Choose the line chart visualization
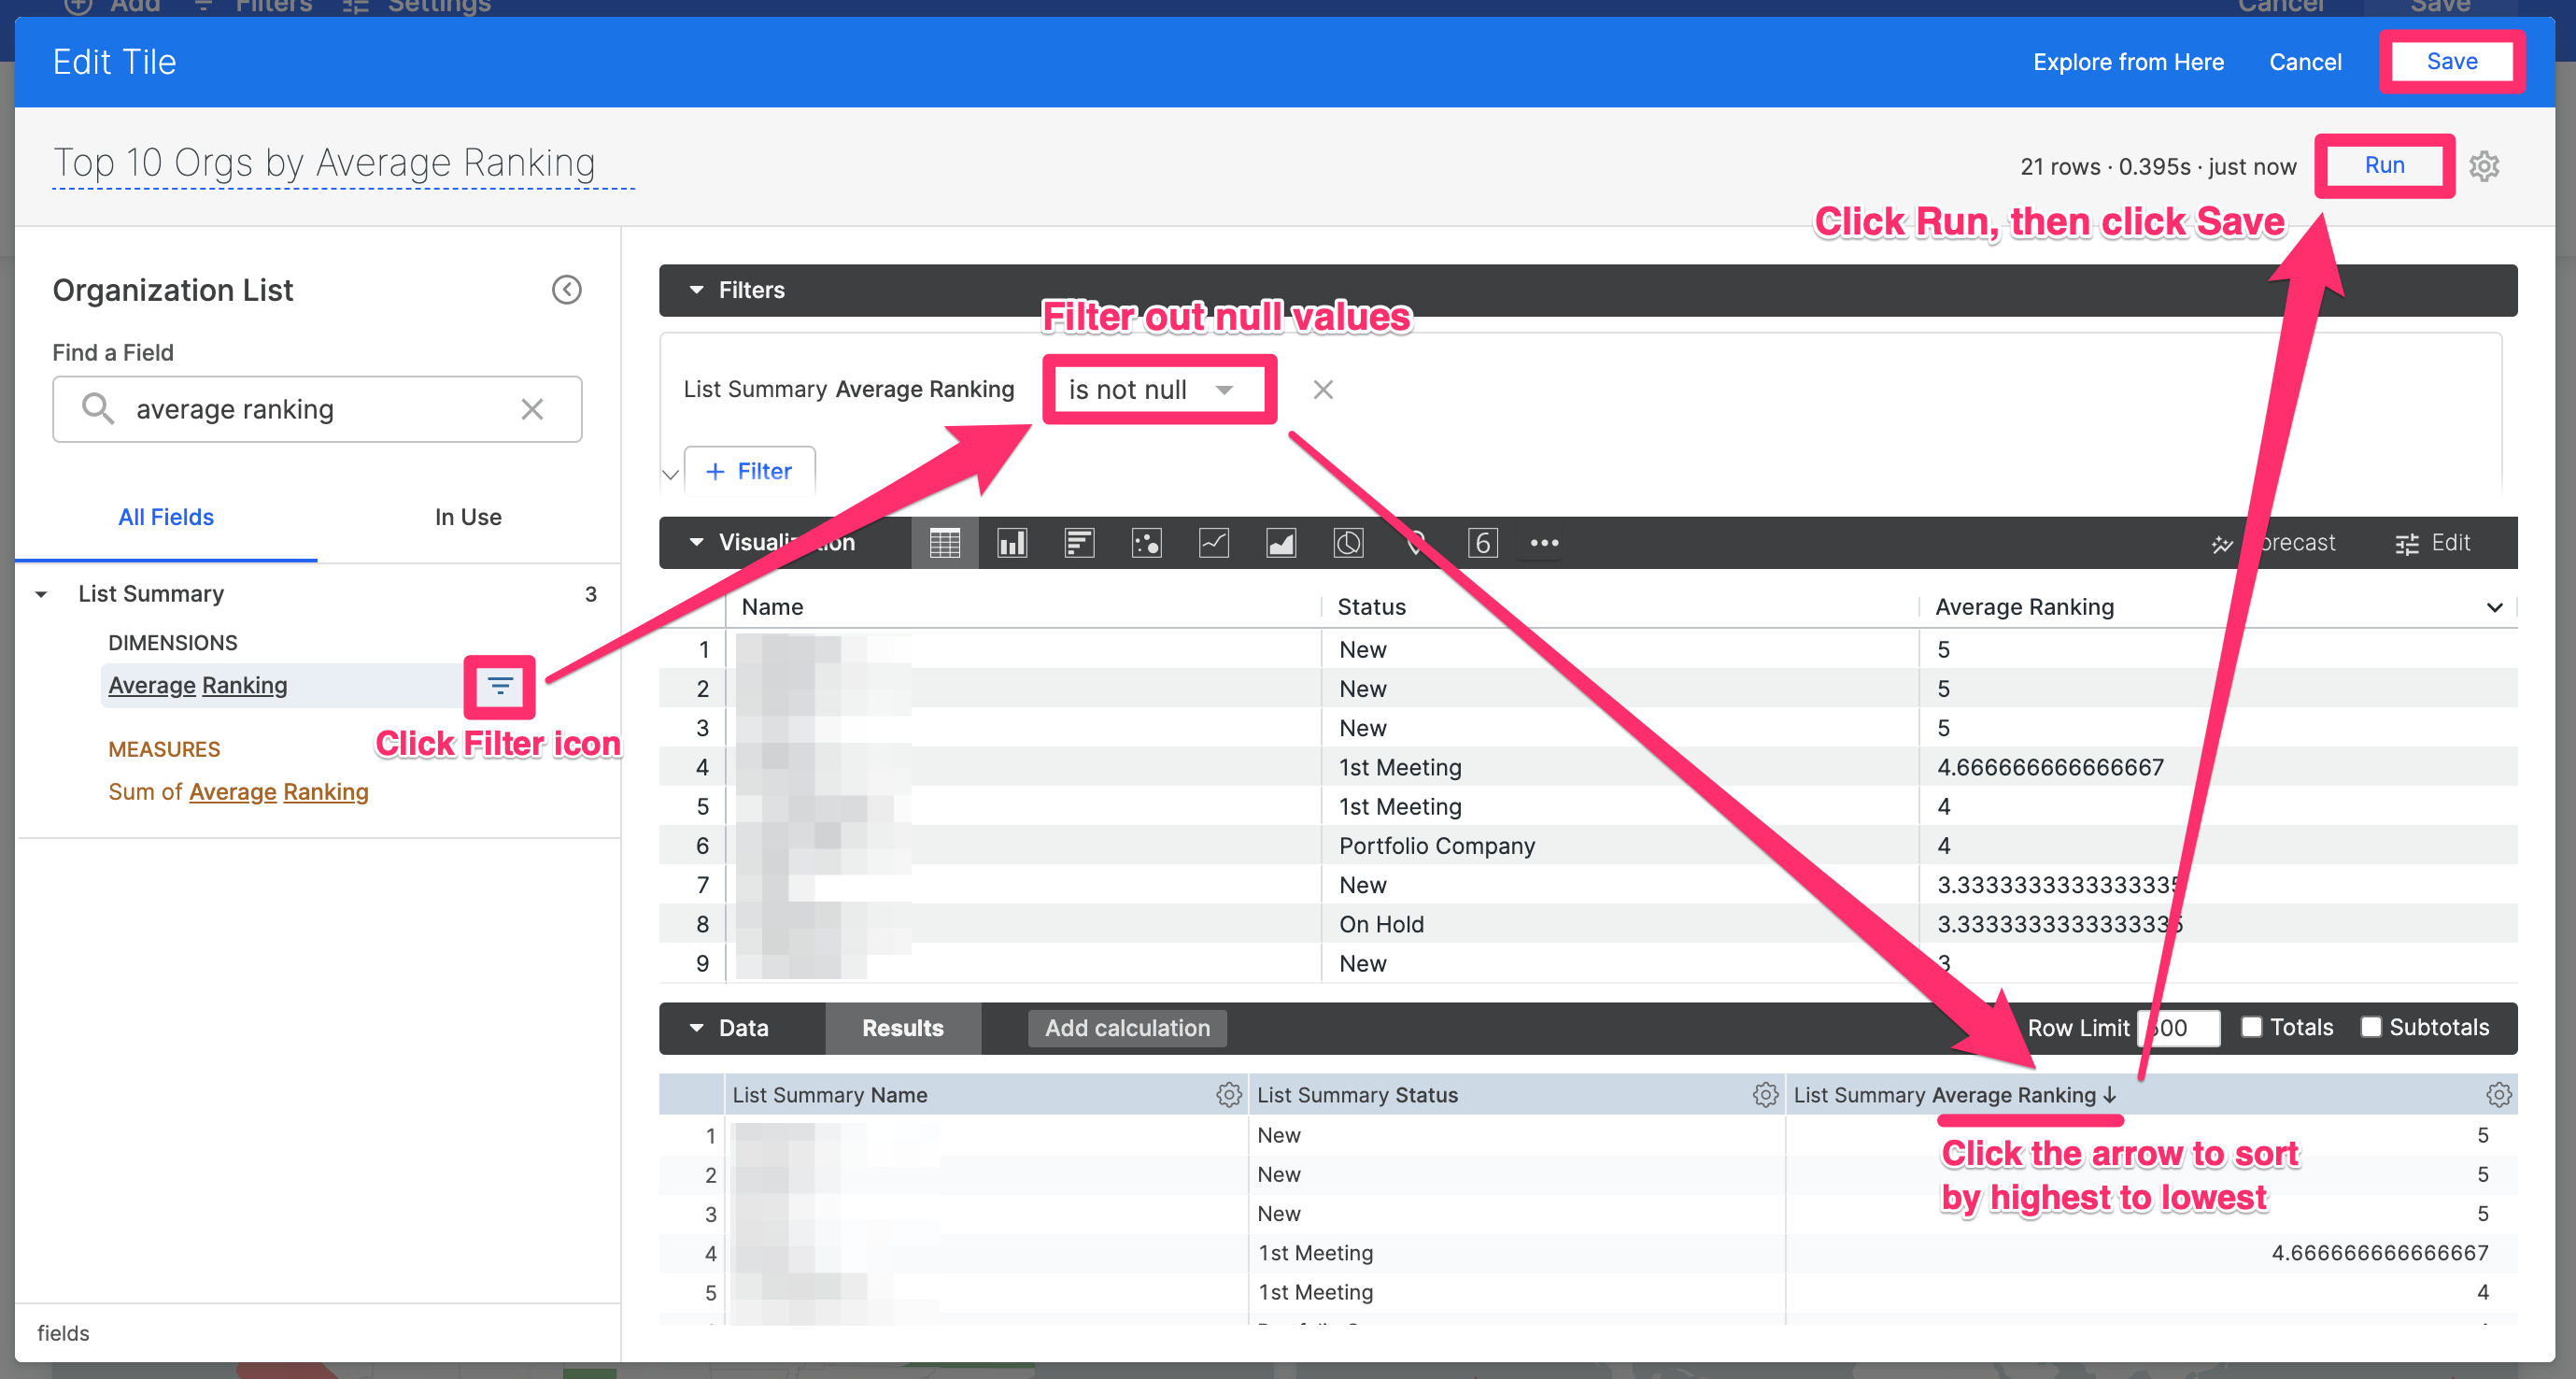The width and height of the screenshot is (2576, 1379). pyautogui.click(x=1213, y=542)
